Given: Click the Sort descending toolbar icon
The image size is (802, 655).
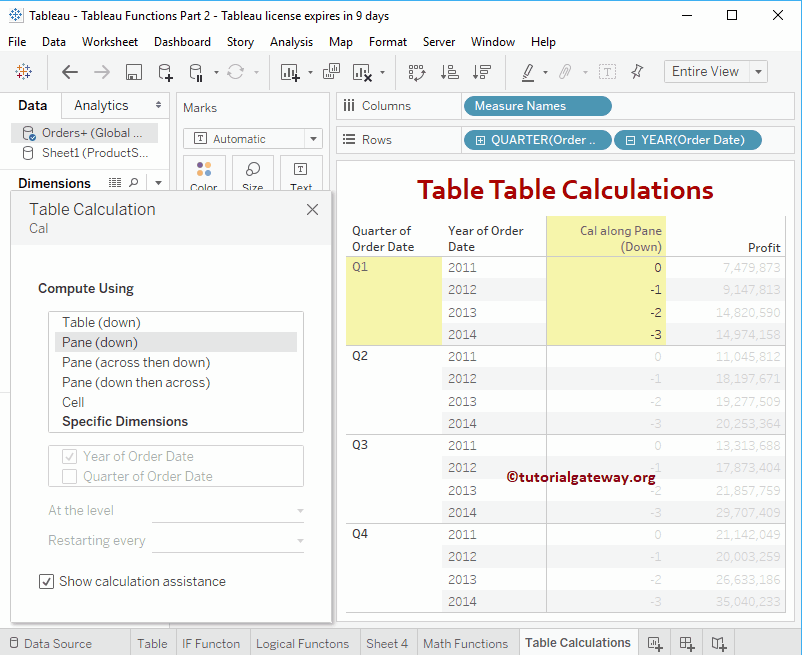Looking at the screenshot, I should (x=482, y=72).
